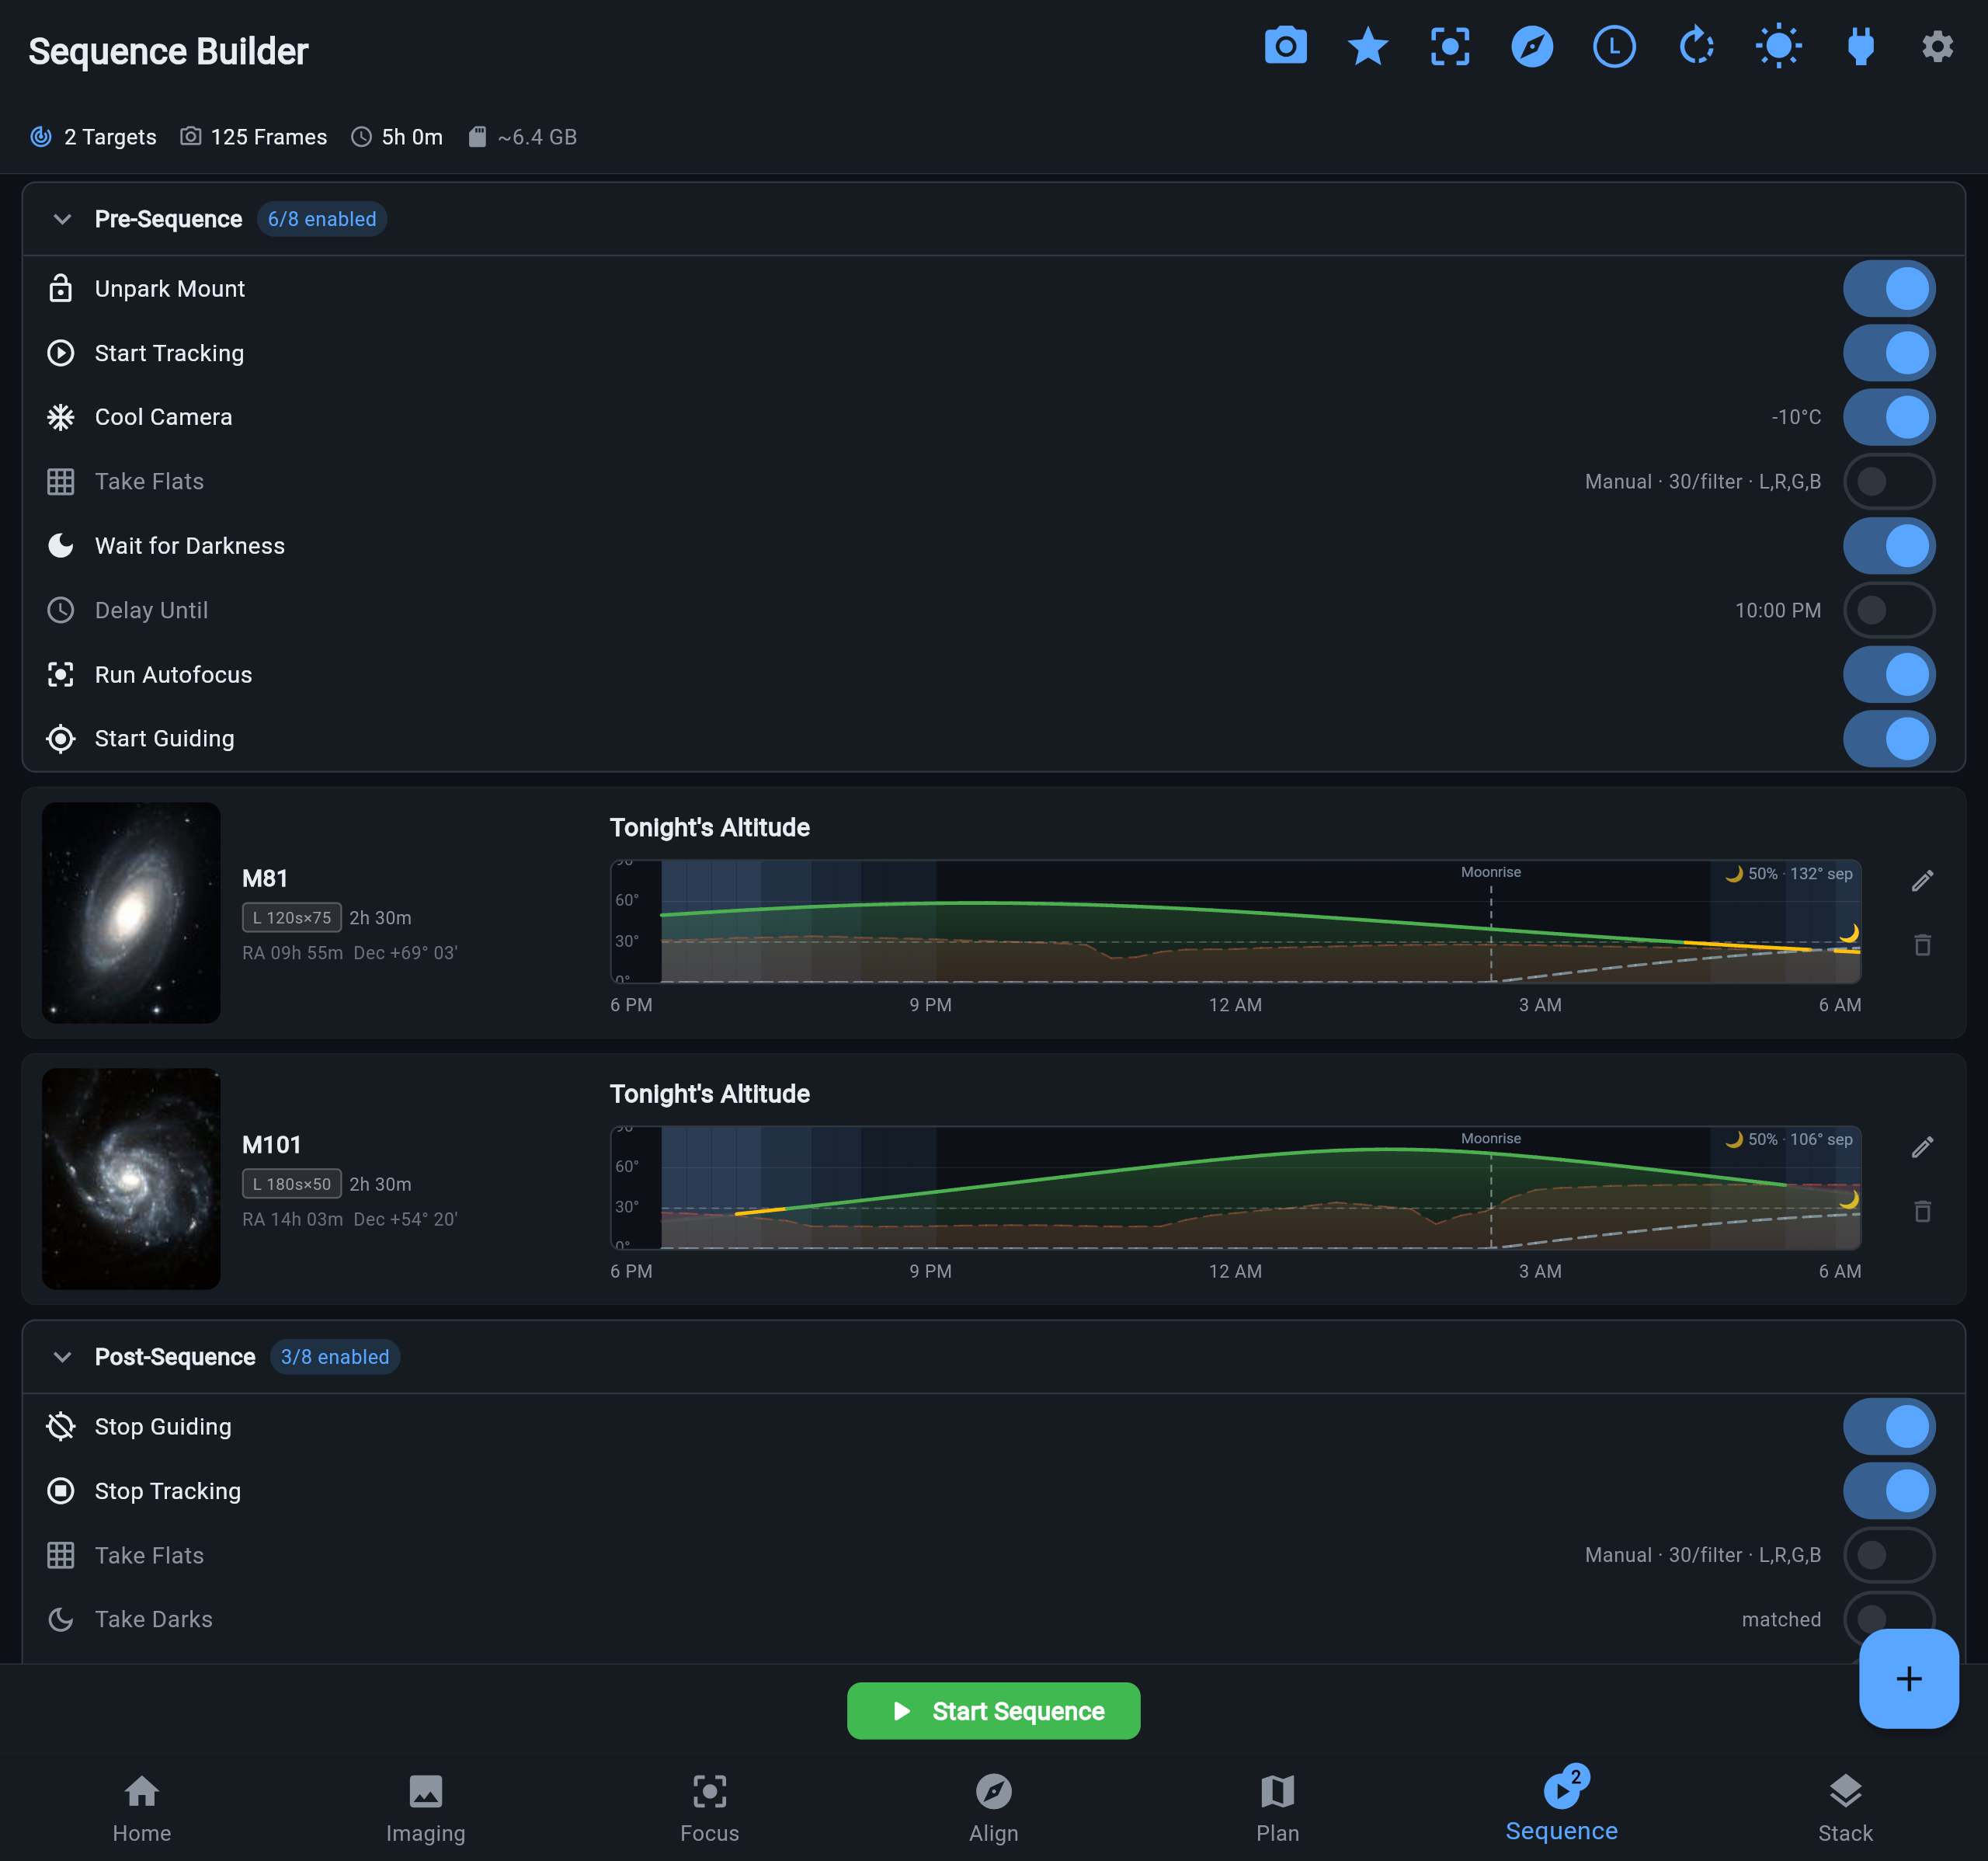Open the Imaging tab

coord(426,1808)
